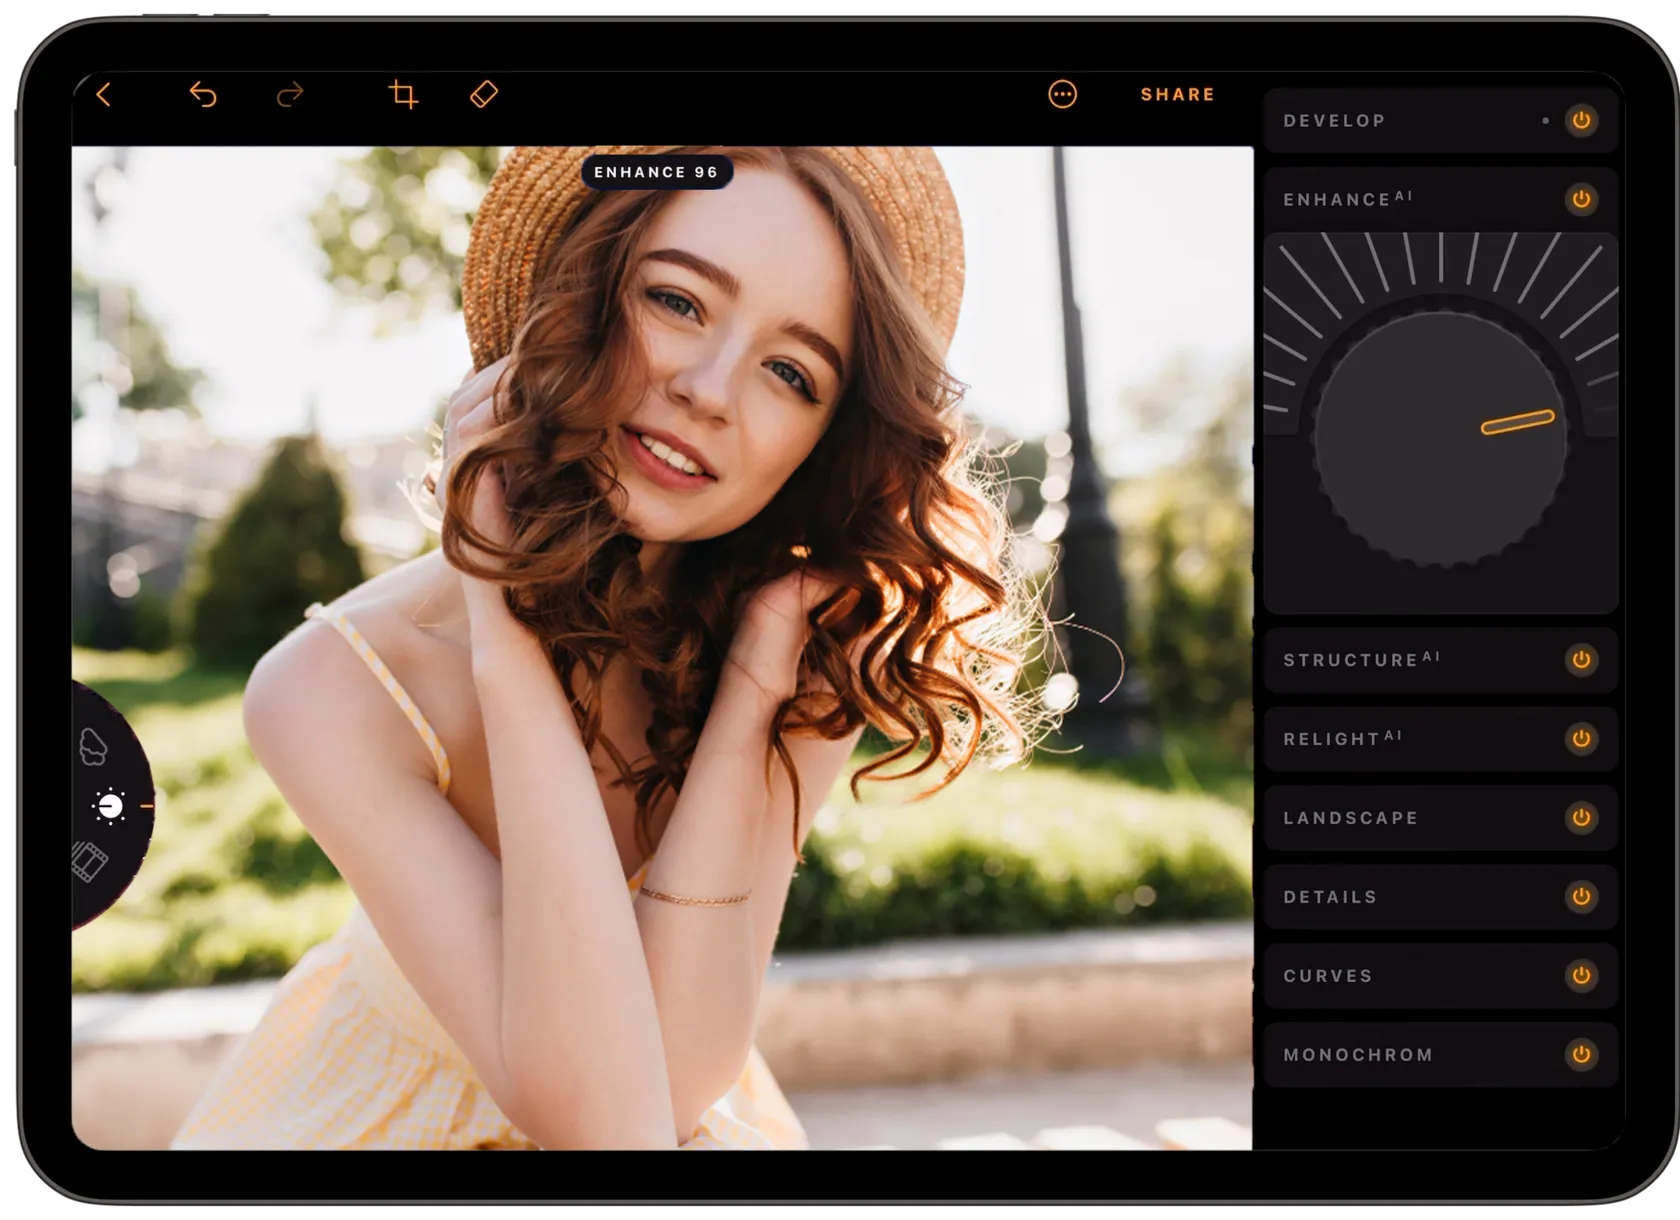The image size is (1680, 1220).
Task: Open the Develop section
Action: click(1400, 121)
